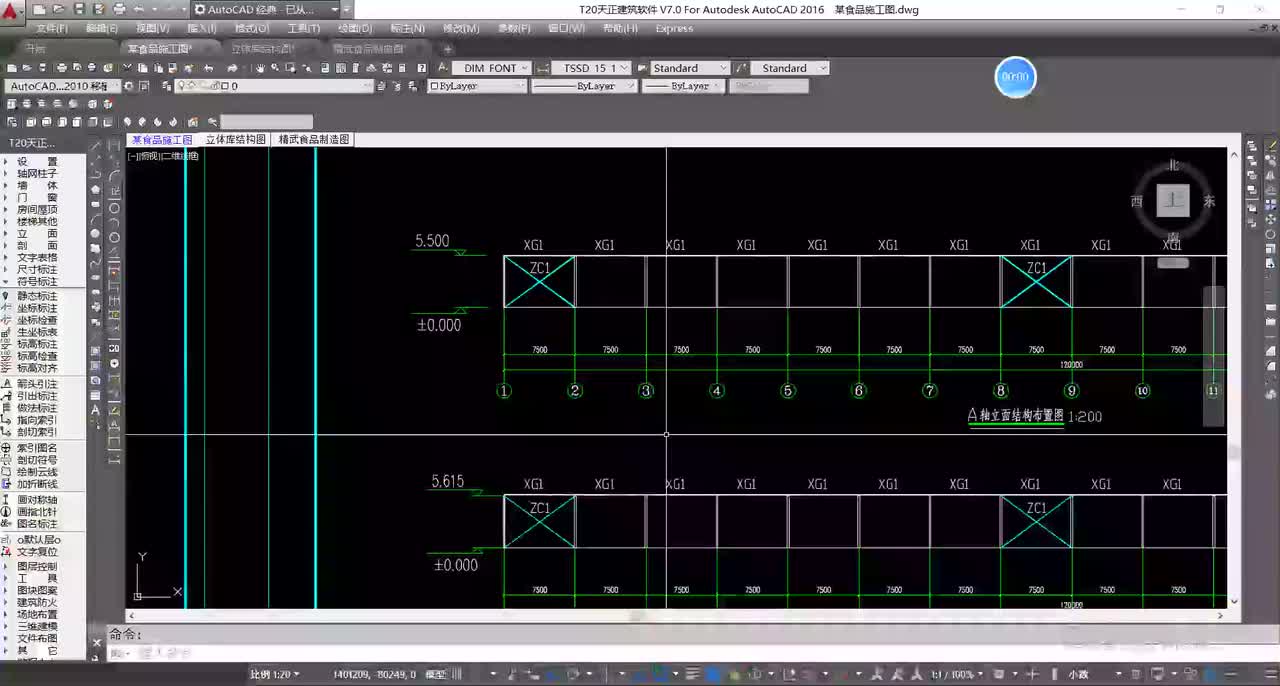Expand the 轴网柱子 menu group
Viewport: 1280px width, 686px height.
(36, 173)
